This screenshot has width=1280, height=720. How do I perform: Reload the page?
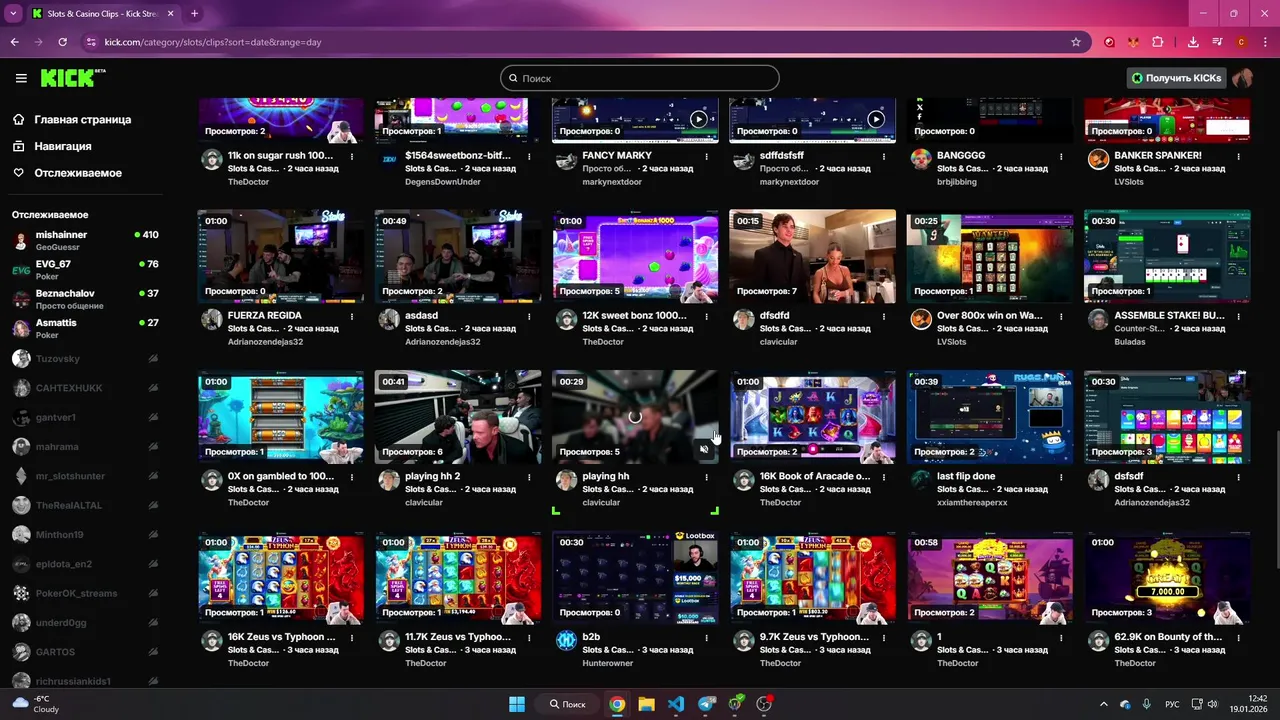click(62, 42)
